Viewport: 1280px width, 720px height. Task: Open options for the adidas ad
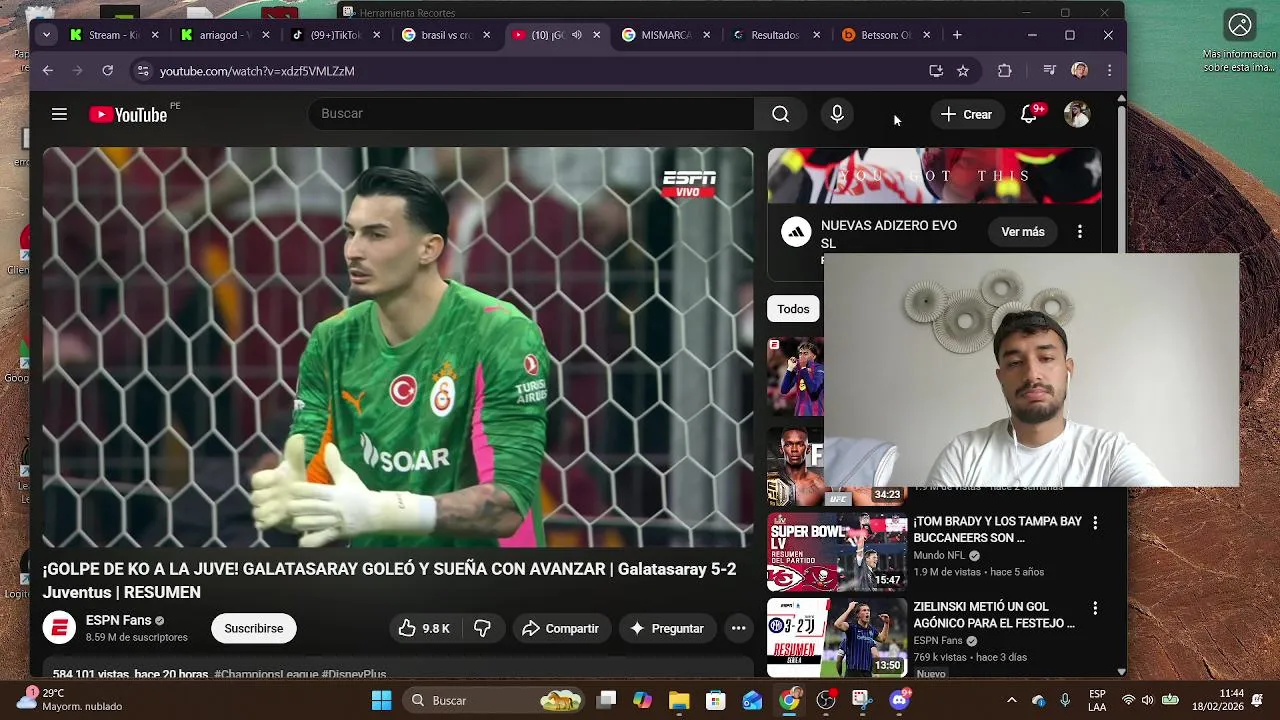pyautogui.click(x=1079, y=232)
